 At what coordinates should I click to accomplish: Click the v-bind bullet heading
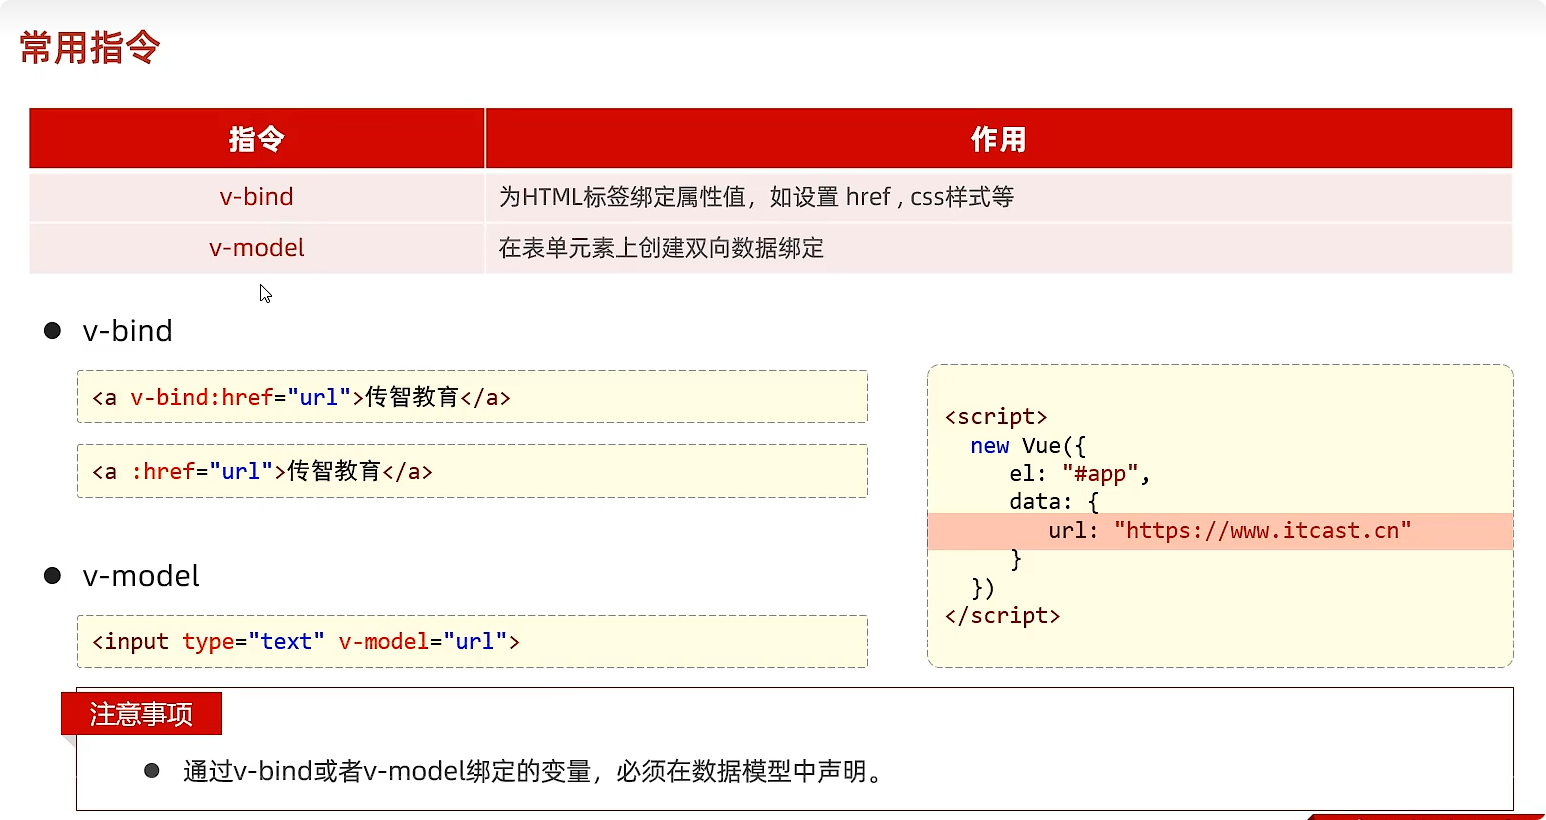(x=127, y=331)
